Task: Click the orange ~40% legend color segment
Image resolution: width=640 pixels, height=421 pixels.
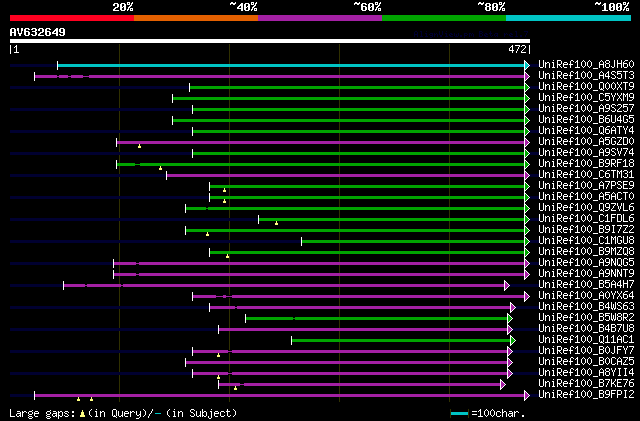Action: [x=196, y=18]
